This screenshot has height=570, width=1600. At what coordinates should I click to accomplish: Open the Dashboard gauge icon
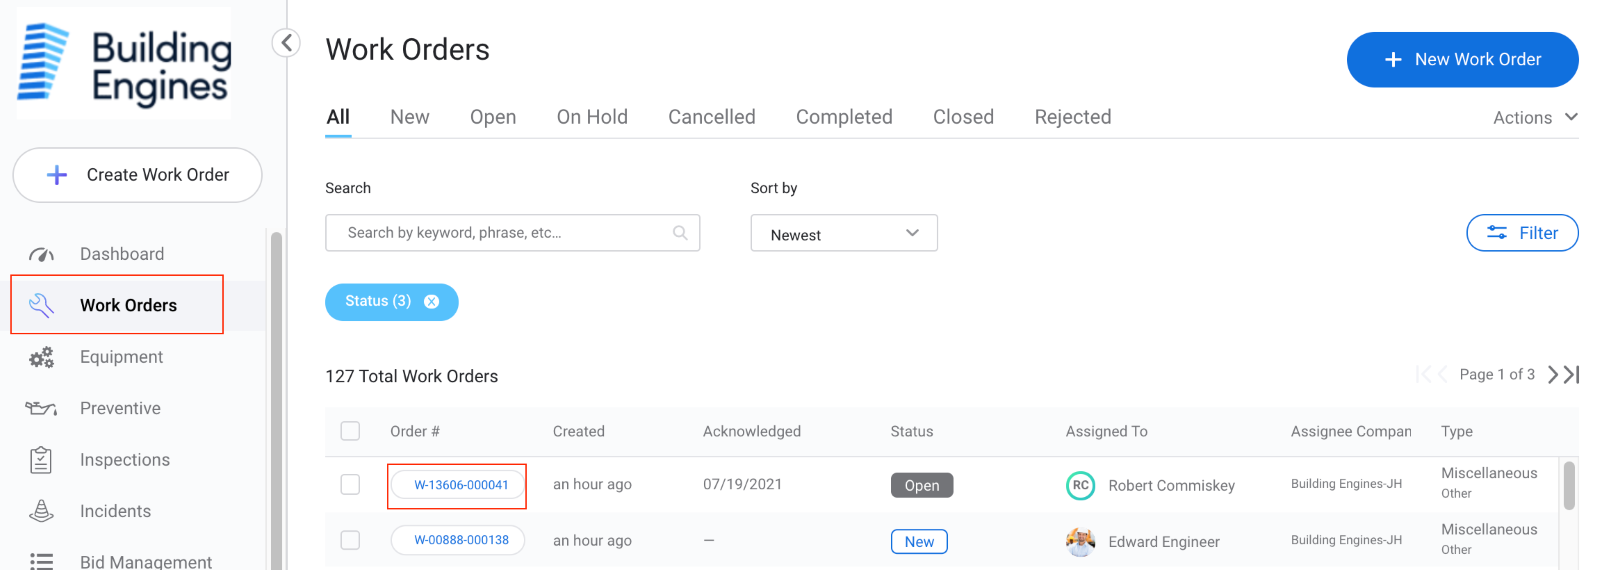(41, 254)
